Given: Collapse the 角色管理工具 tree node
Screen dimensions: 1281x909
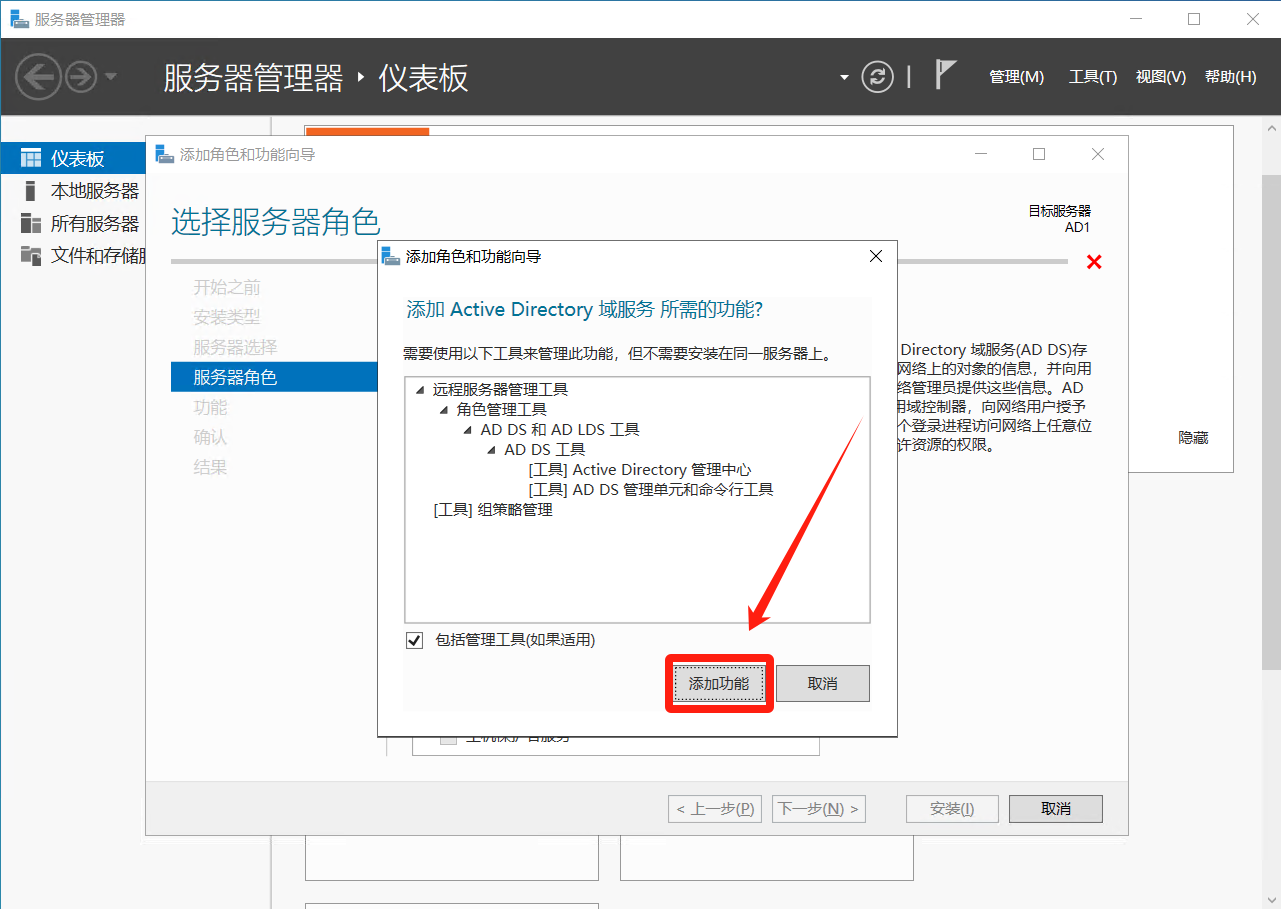Looking at the screenshot, I should click(444, 410).
